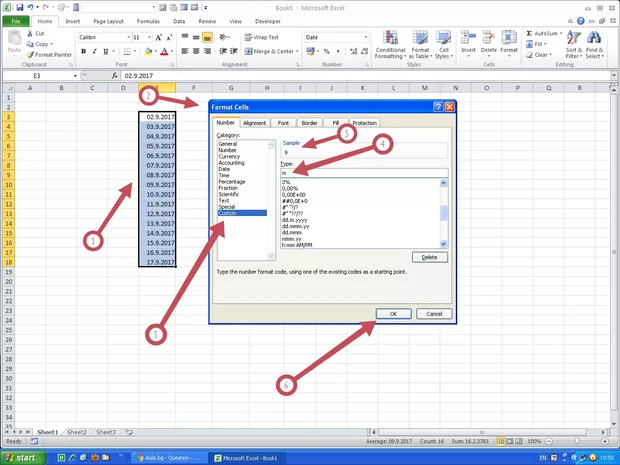Expand the Name Box dropdown for E3
620x465 pixels.
73,76
